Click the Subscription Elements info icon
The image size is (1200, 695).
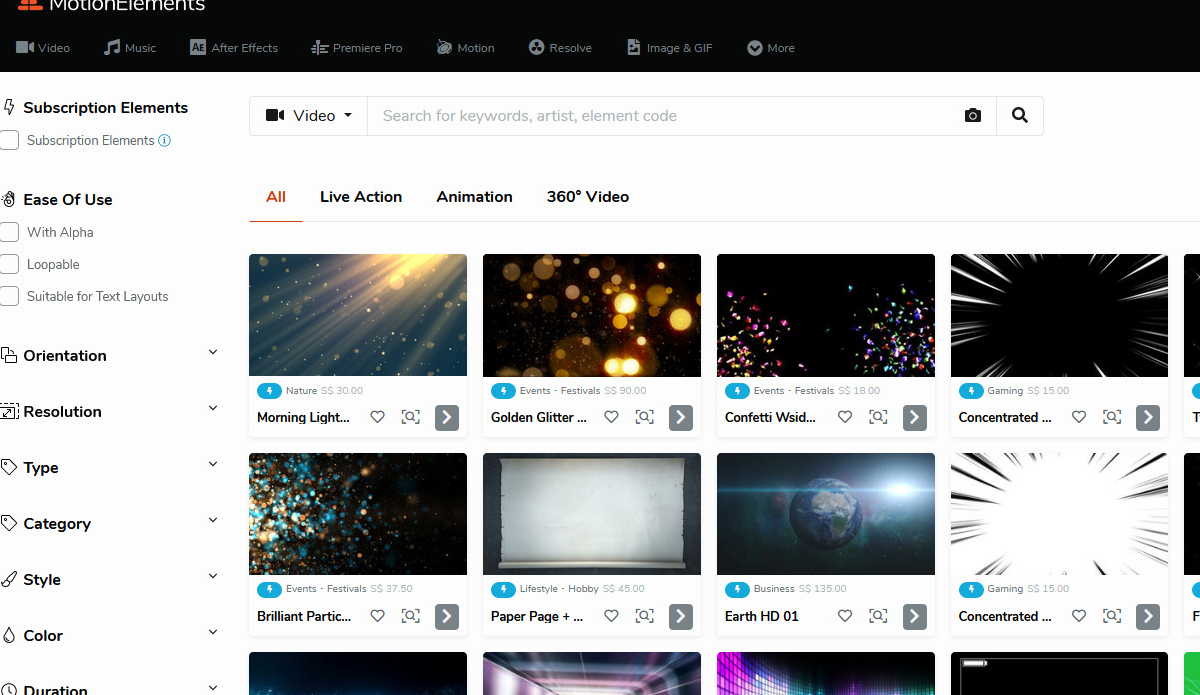(x=165, y=141)
